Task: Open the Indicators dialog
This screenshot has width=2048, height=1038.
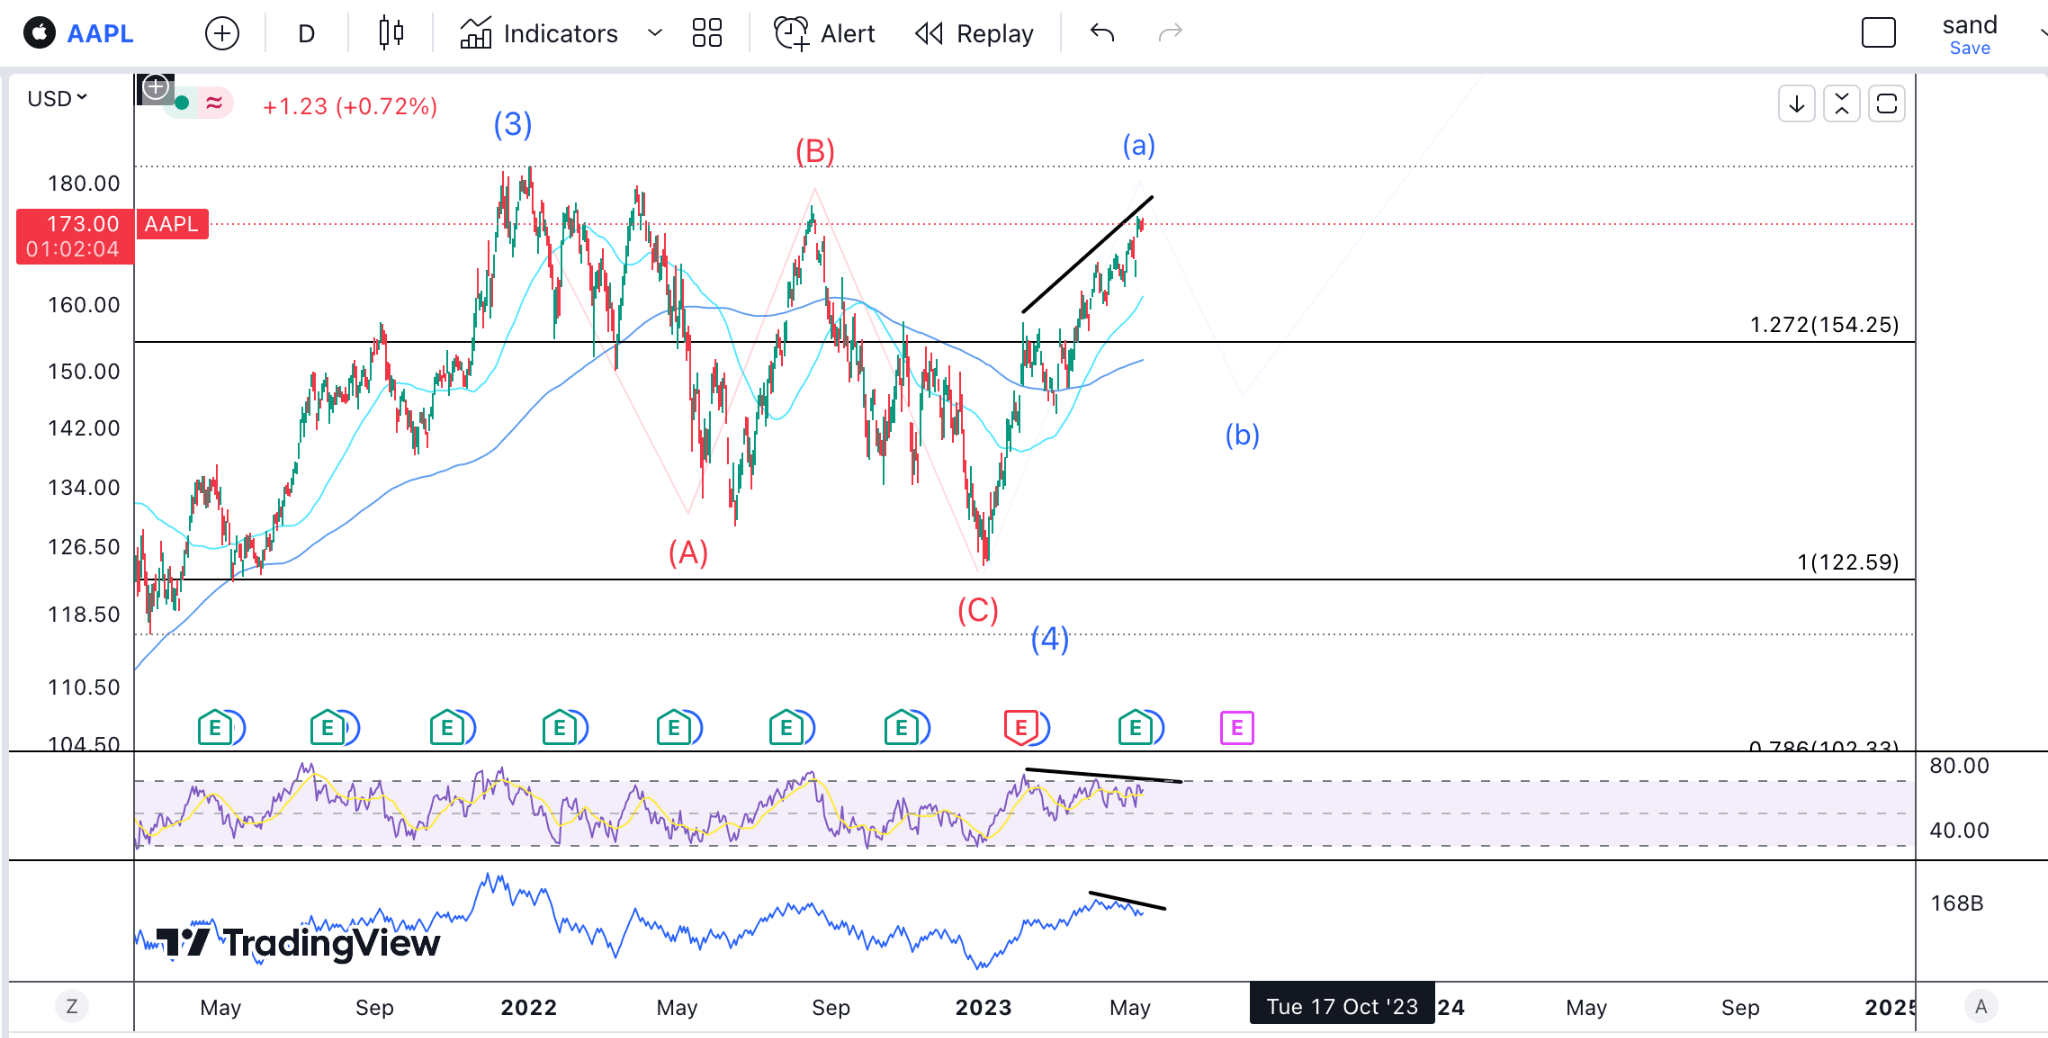Action: [539, 34]
